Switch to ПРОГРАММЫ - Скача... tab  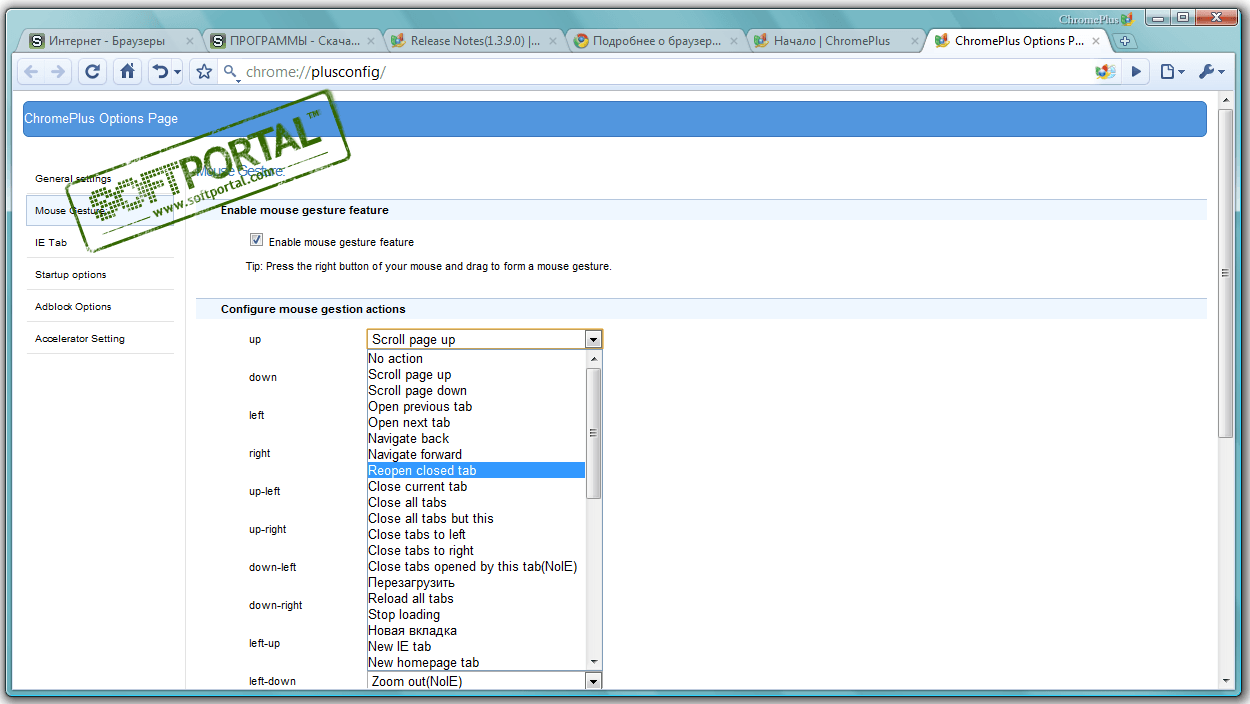[294, 41]
